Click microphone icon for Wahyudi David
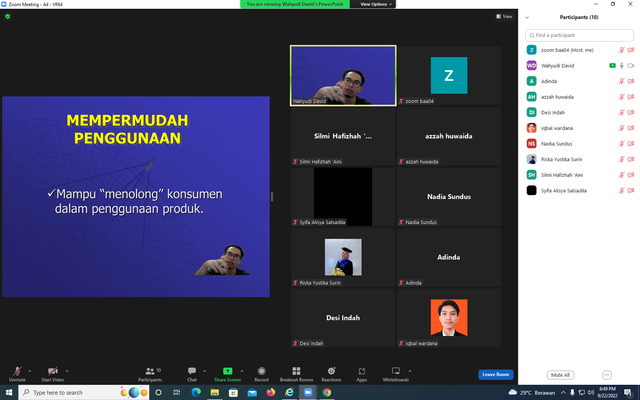The image size is (640, 400). (x=622, y=65)
